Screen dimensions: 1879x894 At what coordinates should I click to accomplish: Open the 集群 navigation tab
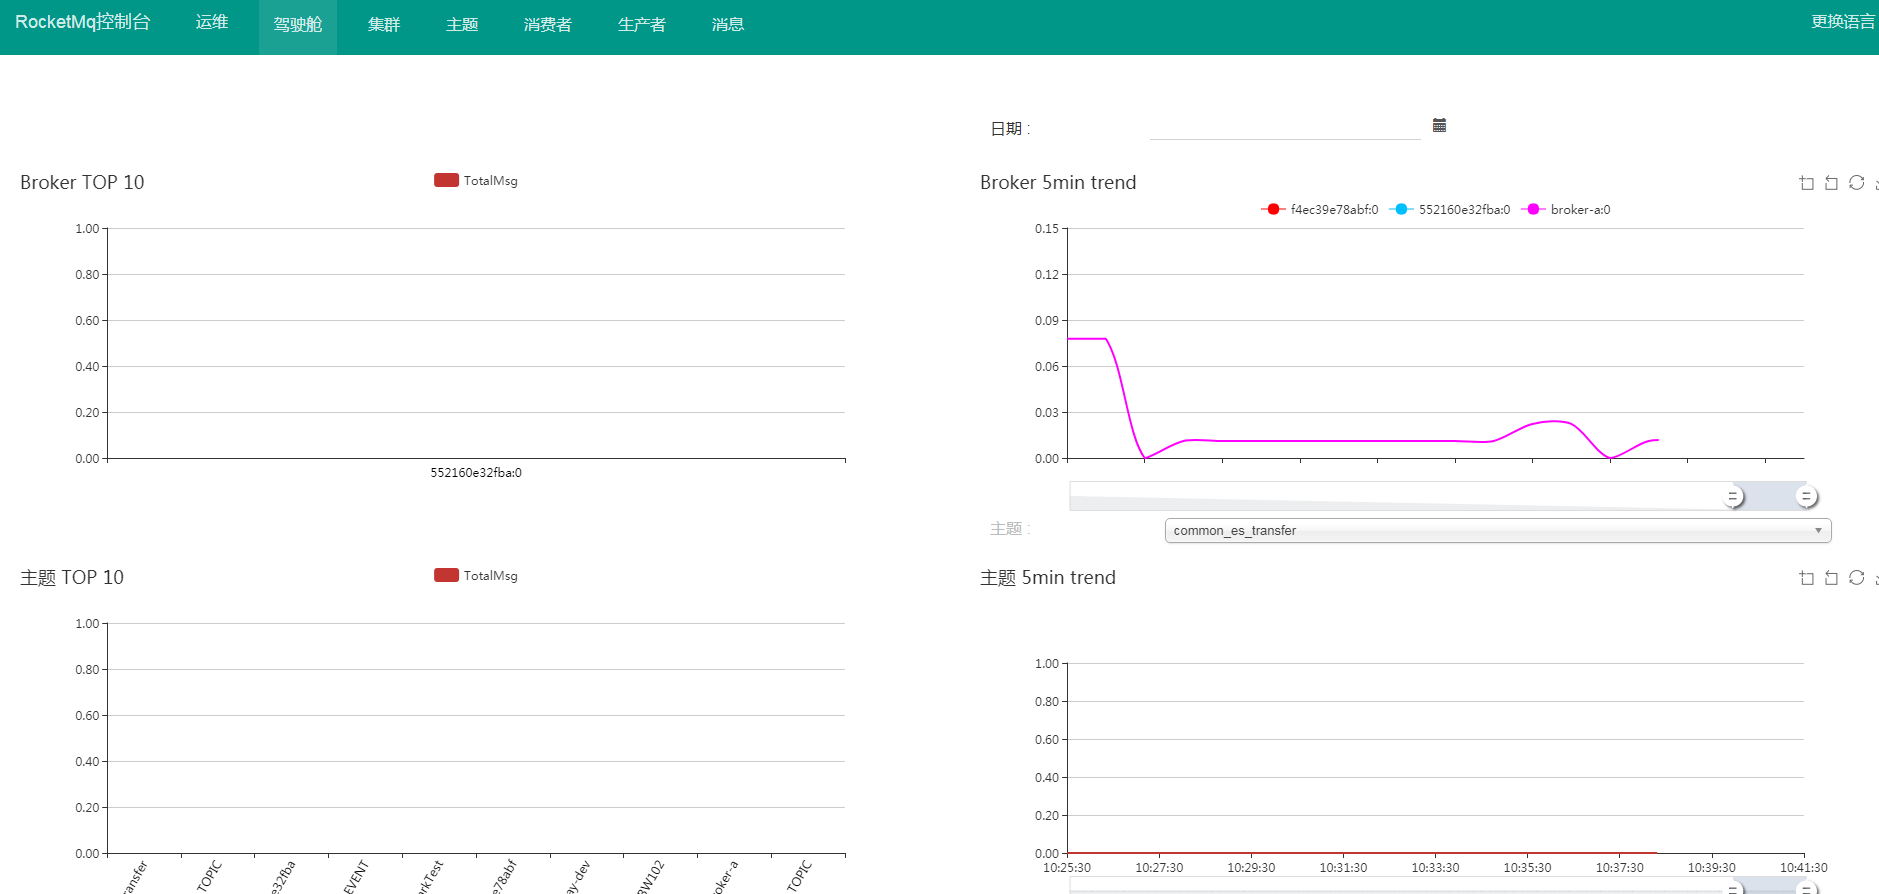tap(384, 25)
